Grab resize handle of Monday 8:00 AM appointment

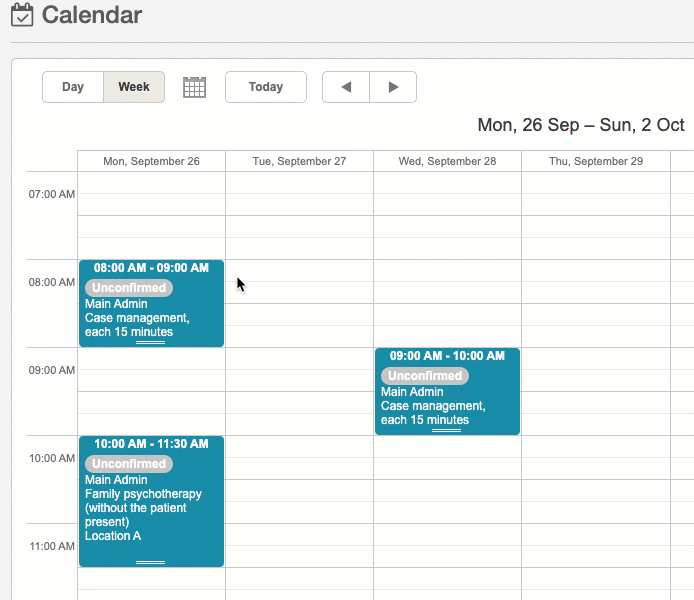[151, 342]
